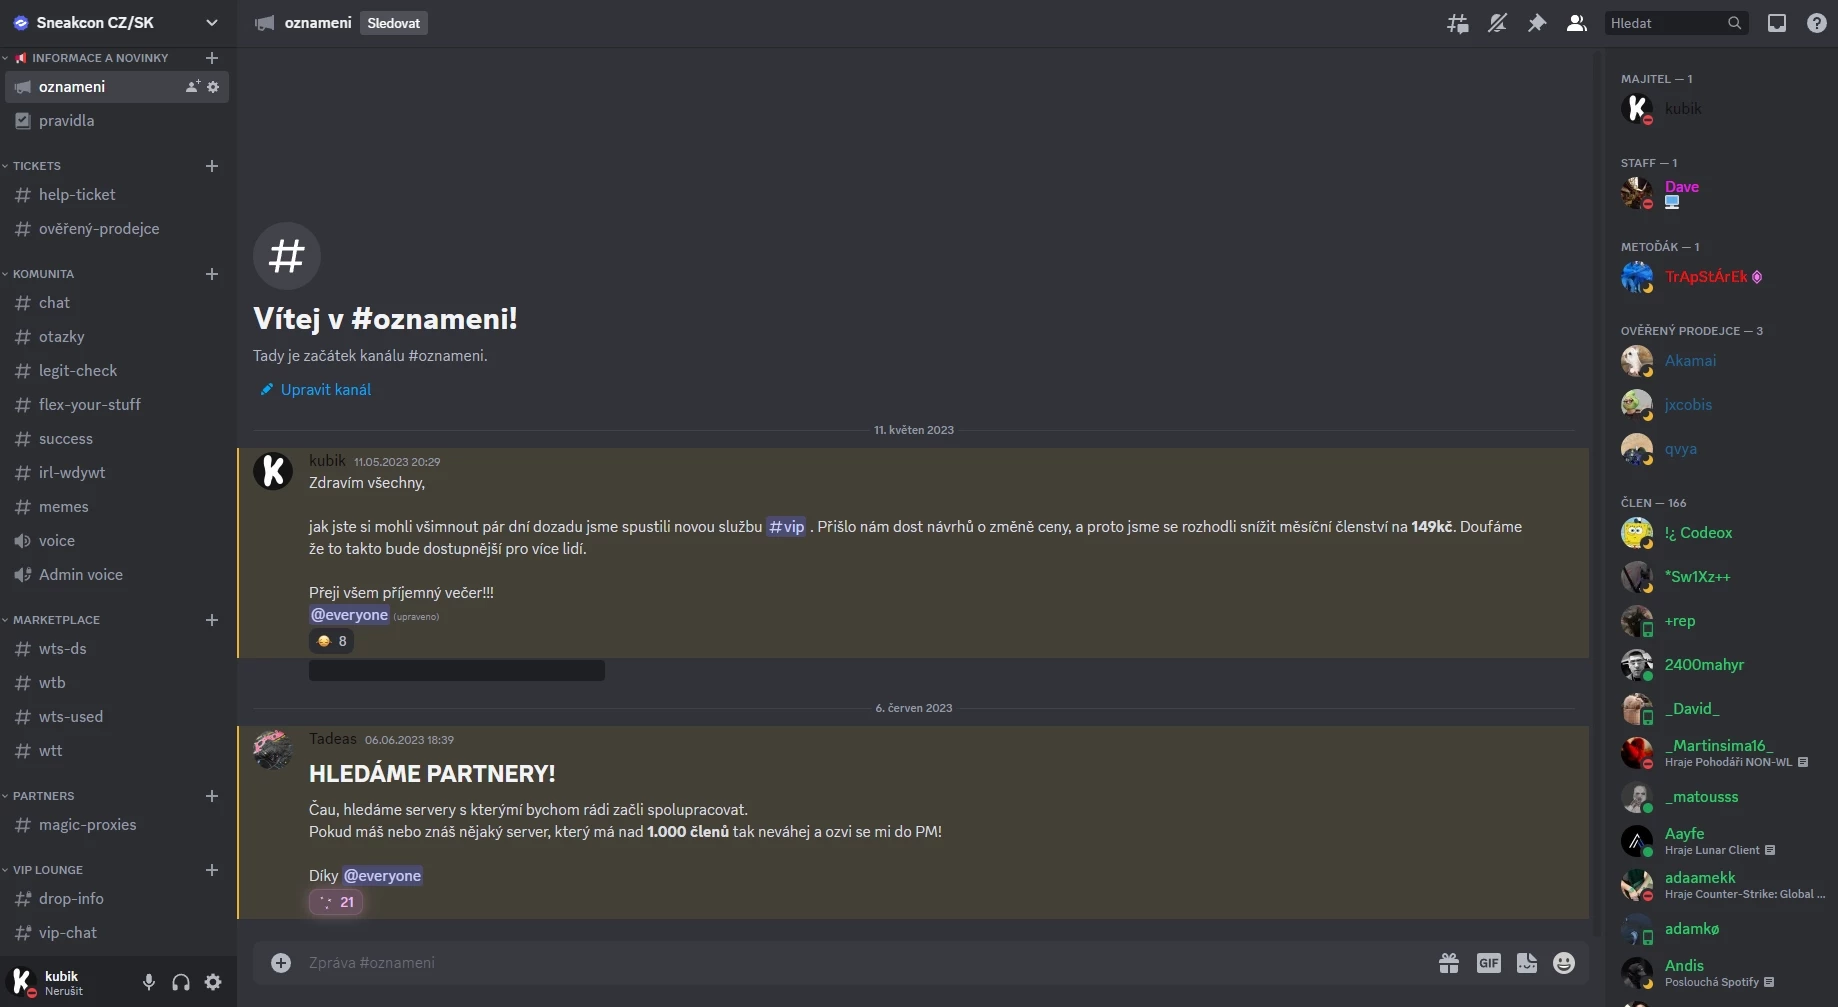Viewport: 1838px width, 1007px height.
Task: Open the gift icon in message bar
Action: point(1449,963)
